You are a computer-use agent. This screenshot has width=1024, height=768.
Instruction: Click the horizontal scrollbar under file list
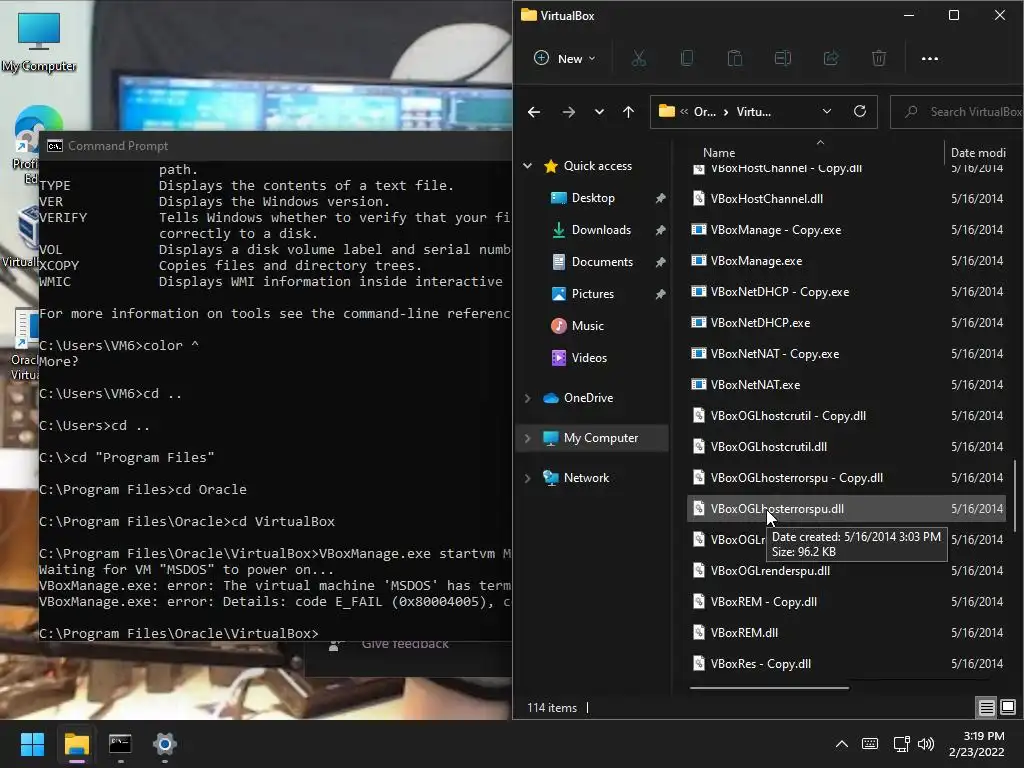click(x=769, y=688)
